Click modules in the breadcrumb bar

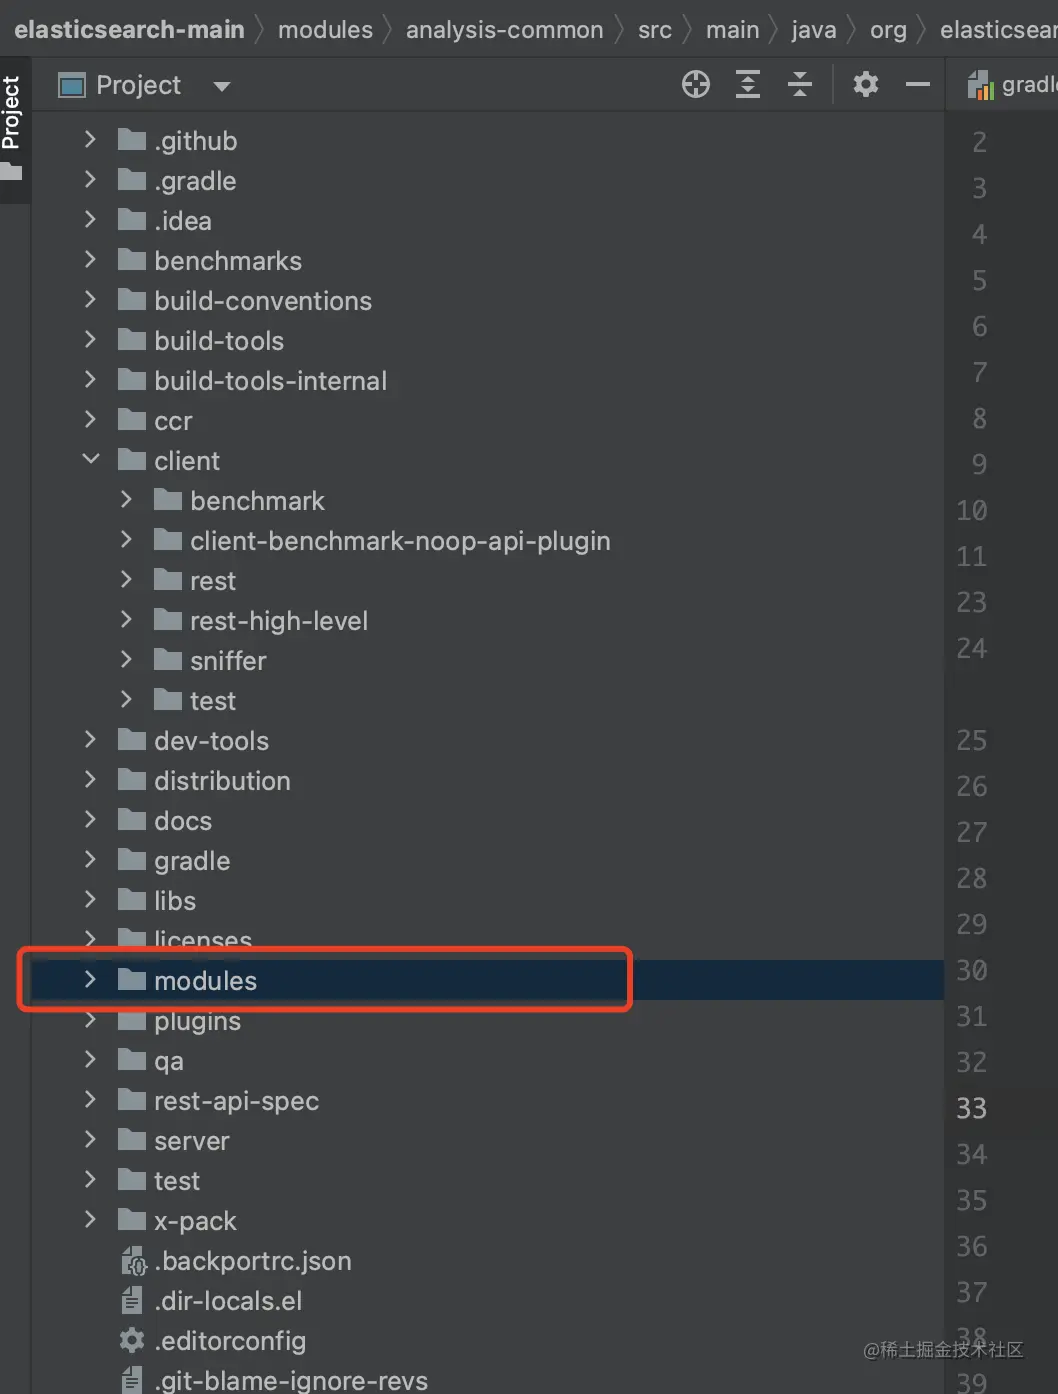(326, 29)
